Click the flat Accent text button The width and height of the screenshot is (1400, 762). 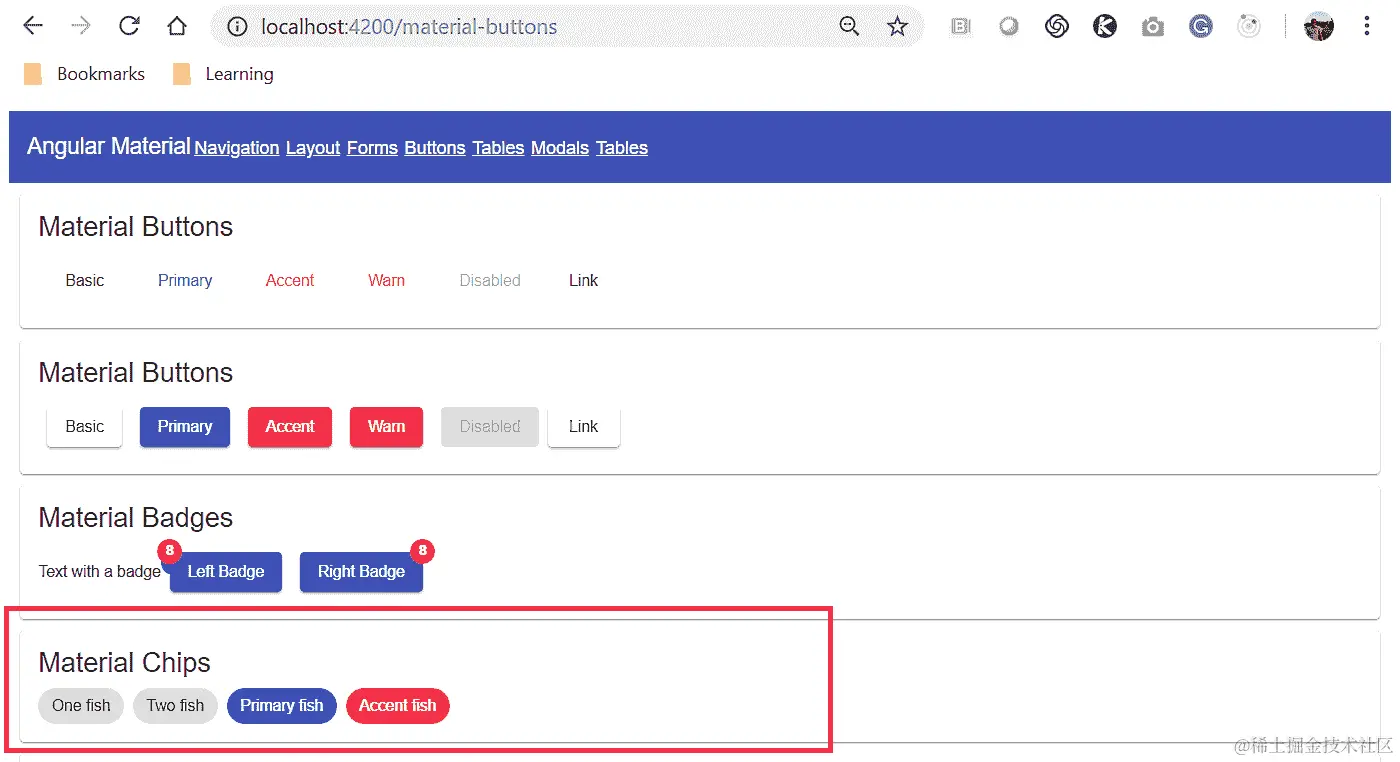click(290, 281)
